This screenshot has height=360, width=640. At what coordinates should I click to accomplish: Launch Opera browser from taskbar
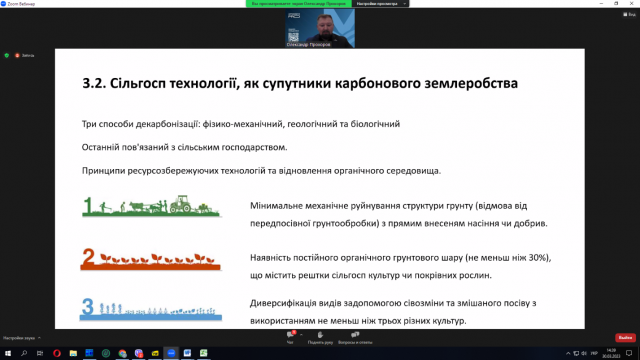point(57,353)
